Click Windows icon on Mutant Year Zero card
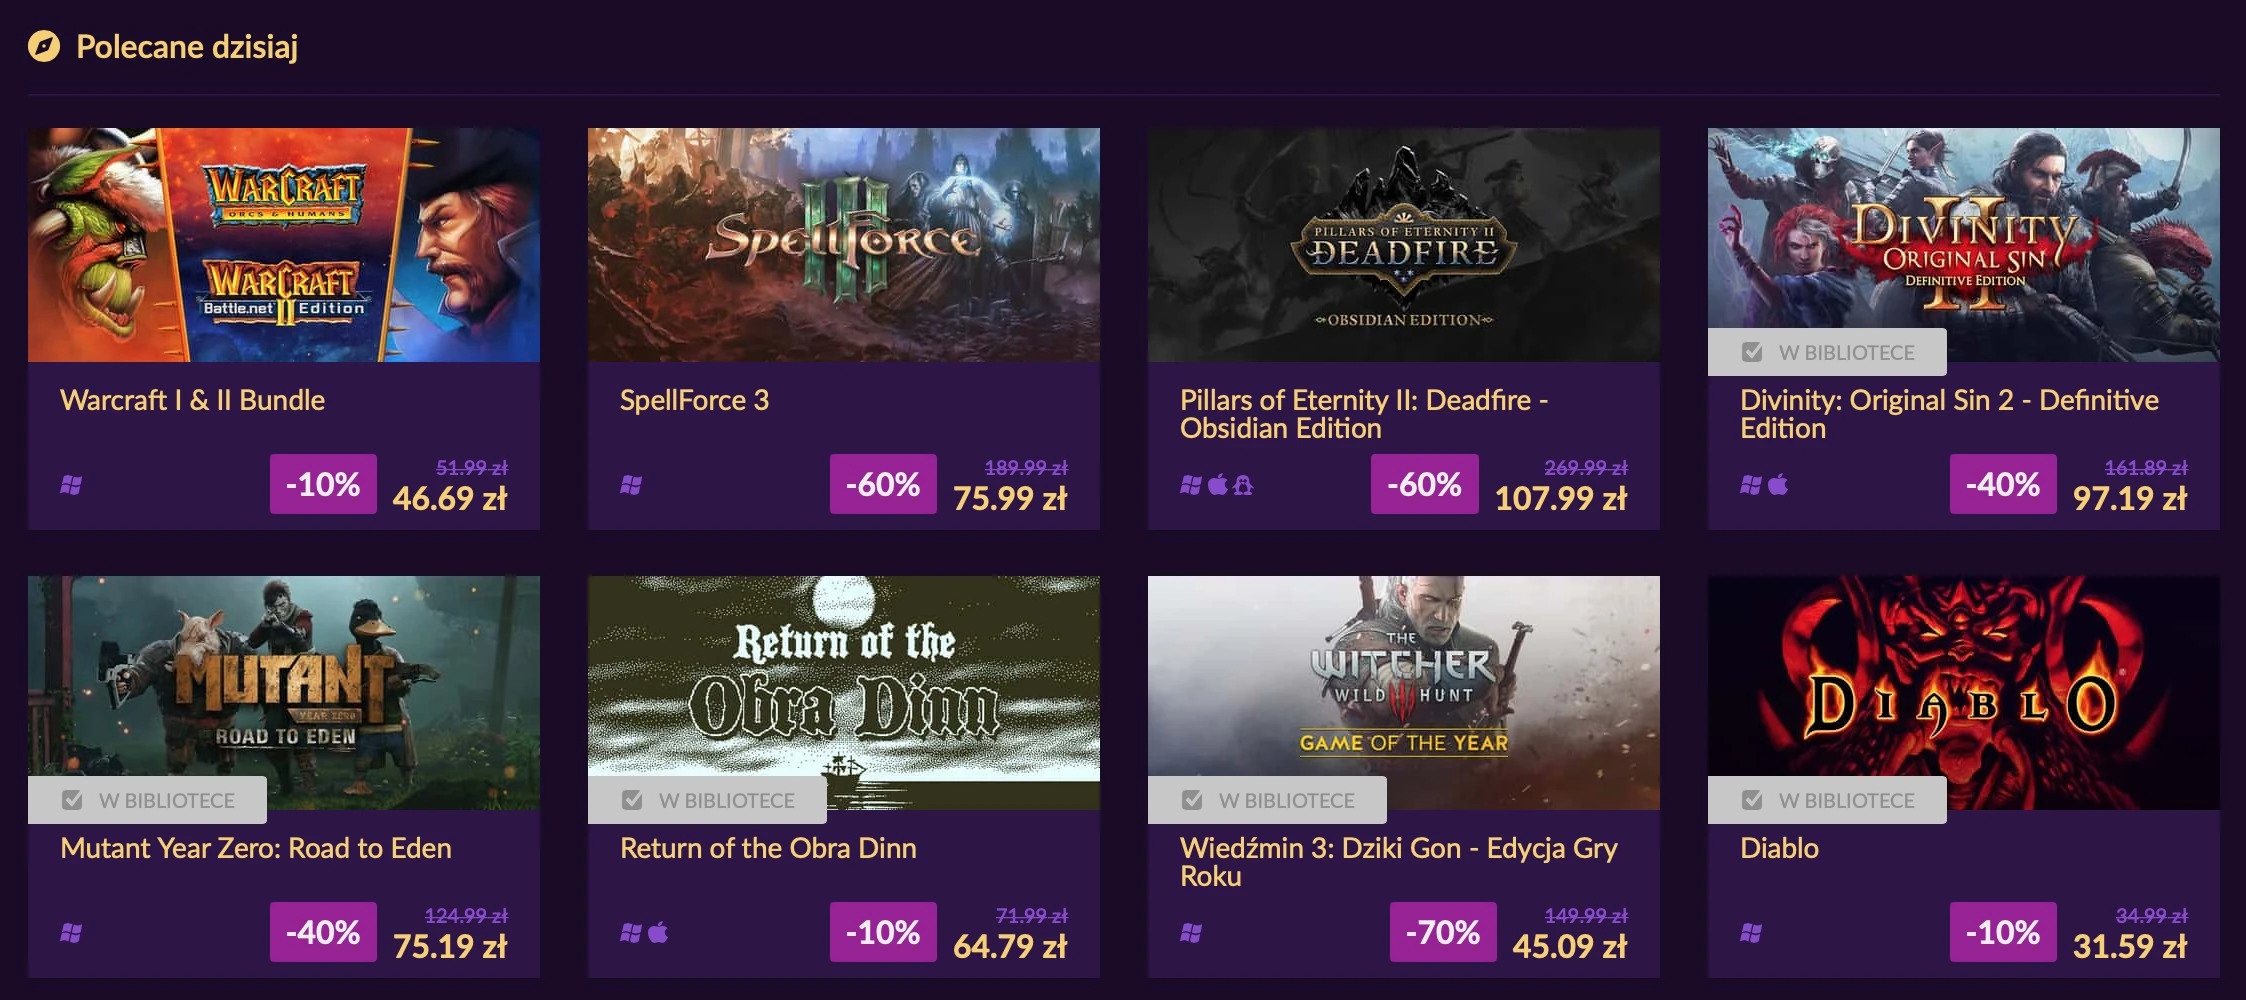 coord(71,933)
